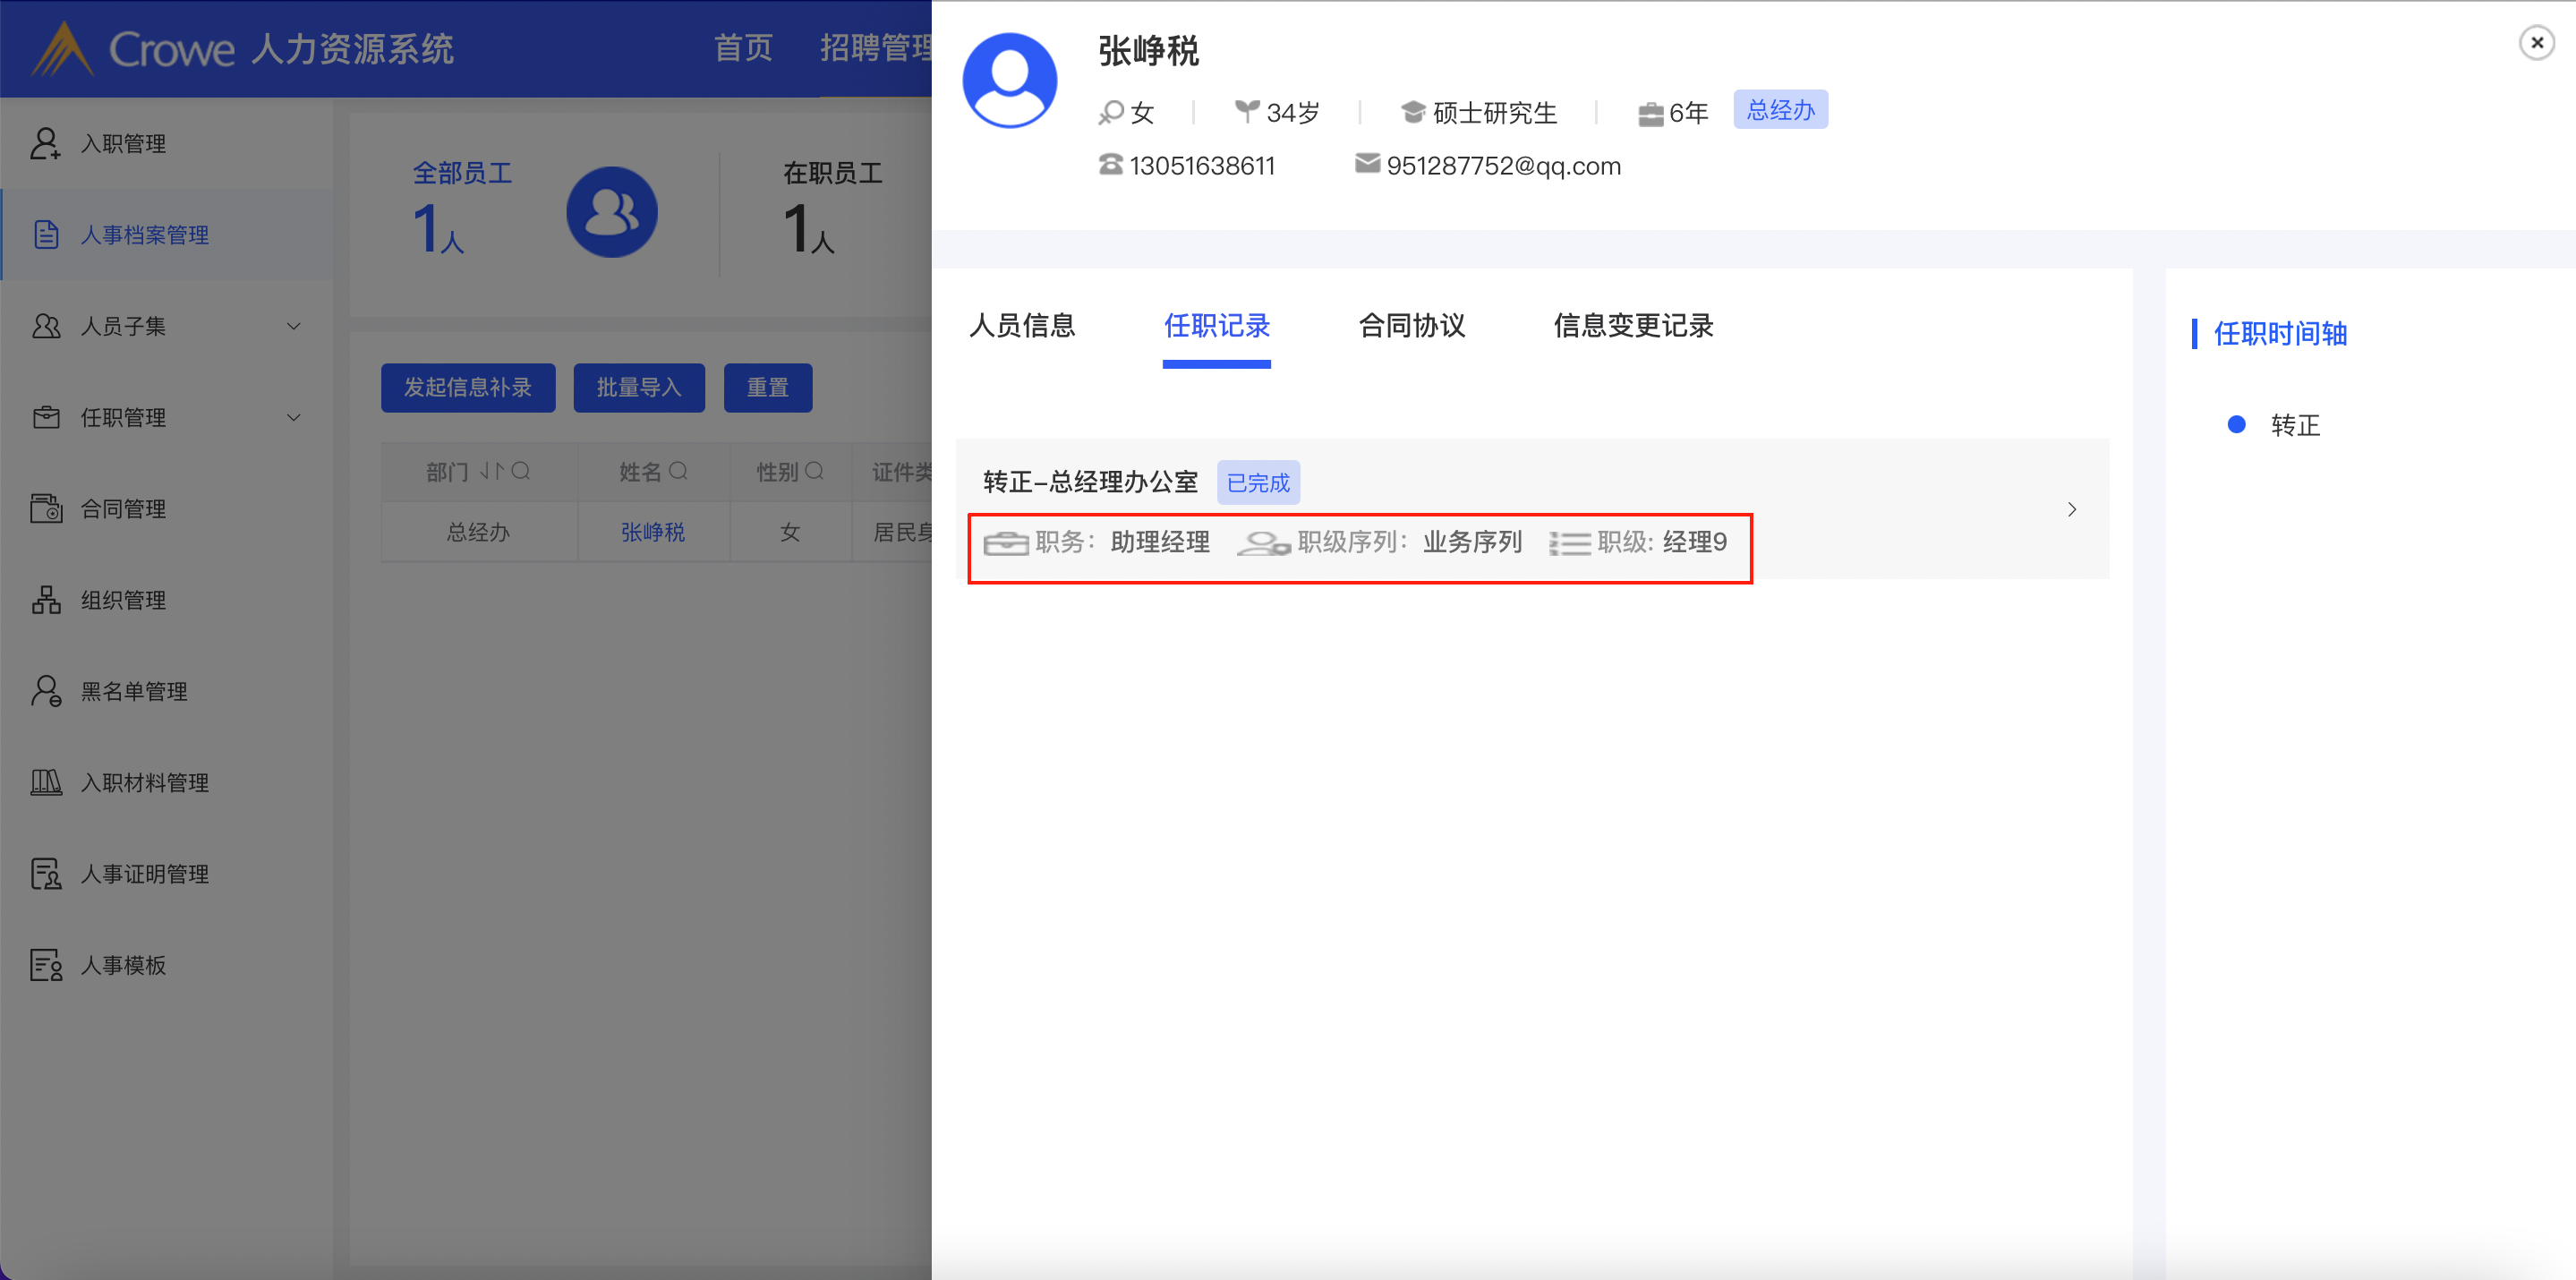Click the 组织管理 hierarchy icon

click(x=45, y=600)
